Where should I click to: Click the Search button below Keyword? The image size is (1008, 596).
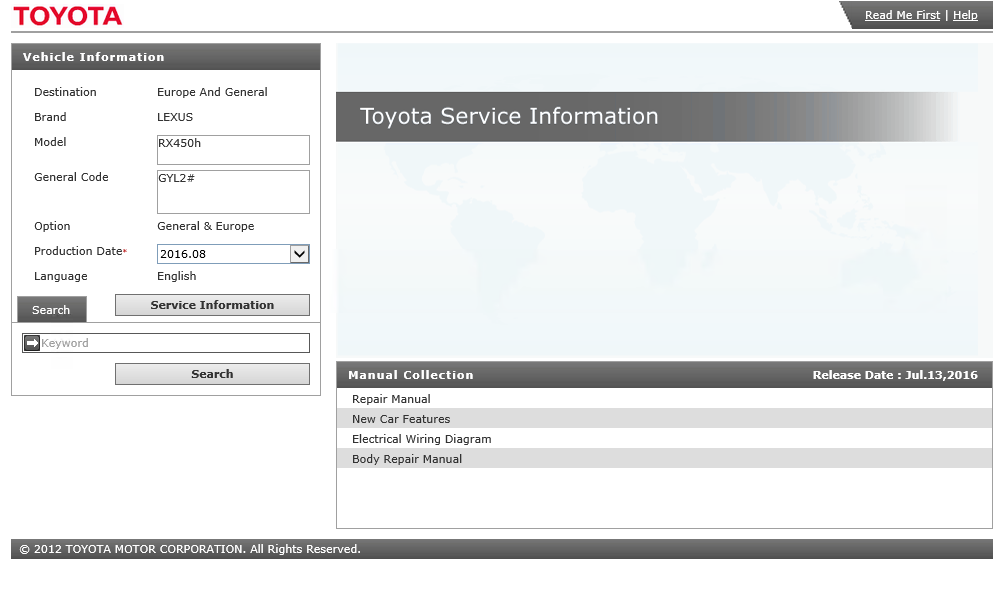[212, 374]
